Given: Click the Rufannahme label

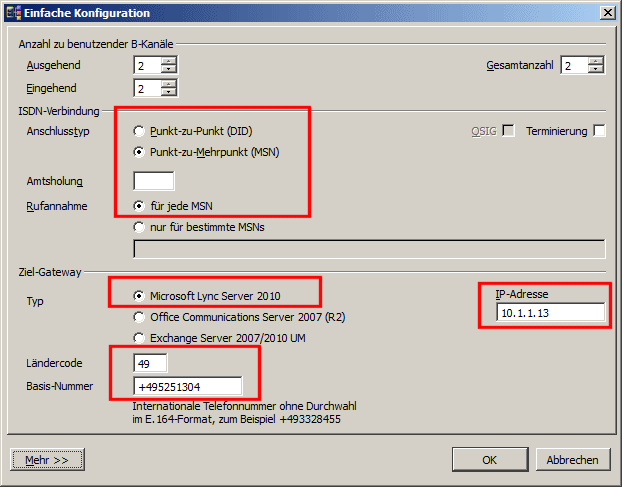Looking at the screenshot, I should 57,206.
